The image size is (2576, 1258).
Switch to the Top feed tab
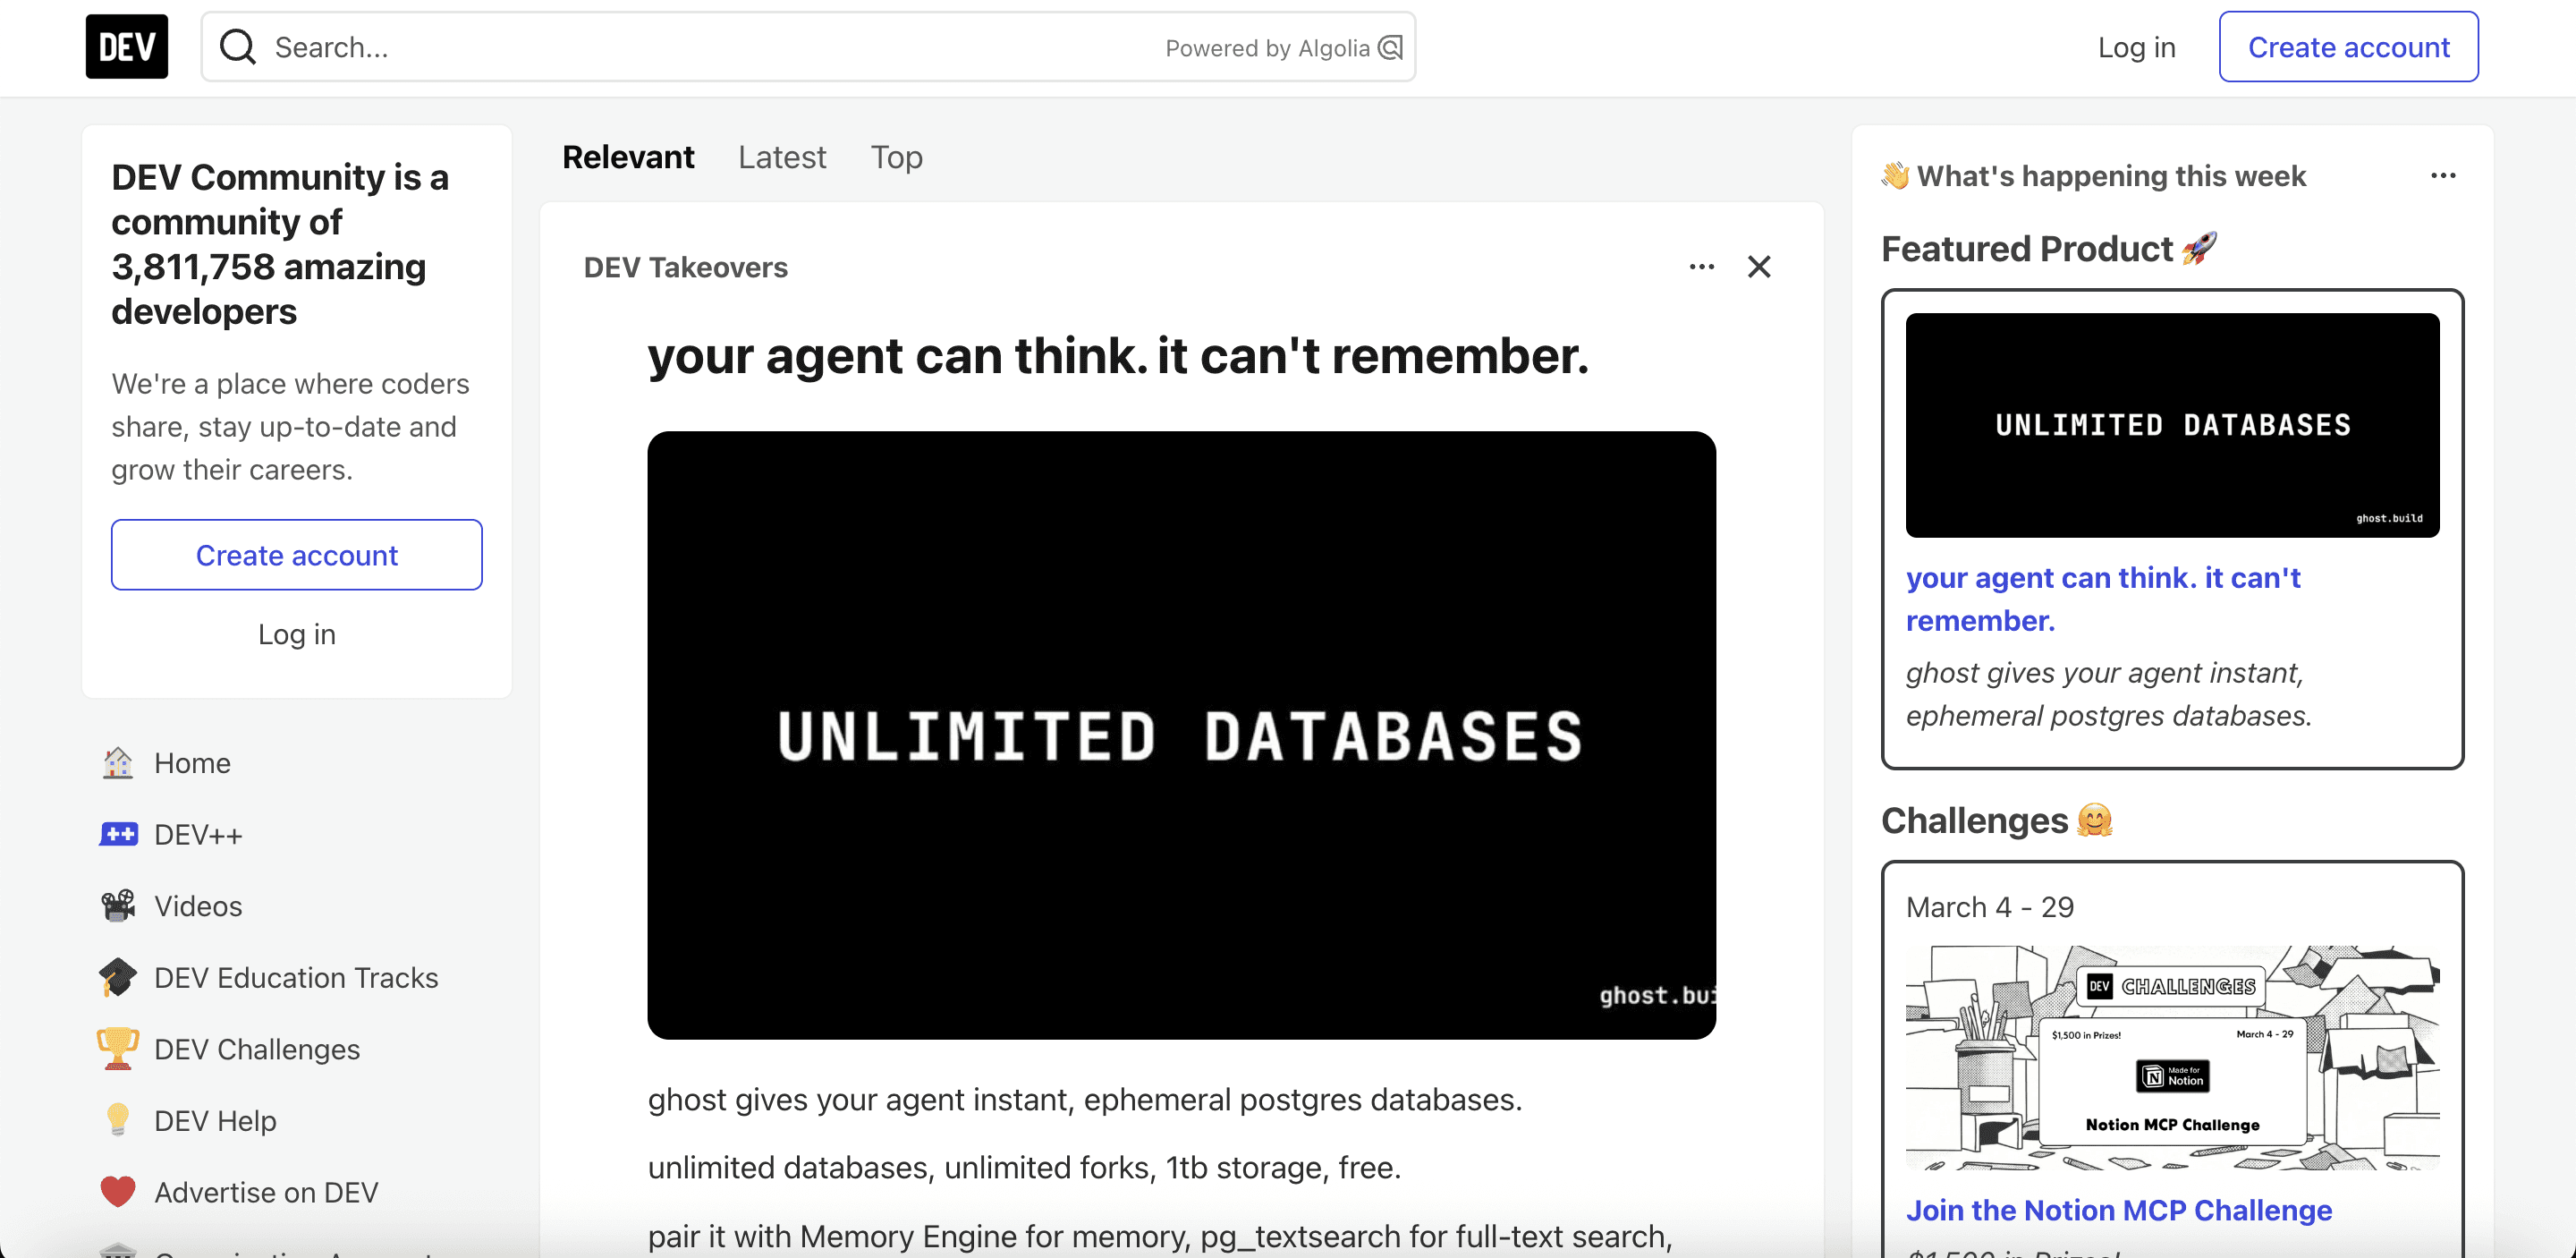tap(896, 157)
